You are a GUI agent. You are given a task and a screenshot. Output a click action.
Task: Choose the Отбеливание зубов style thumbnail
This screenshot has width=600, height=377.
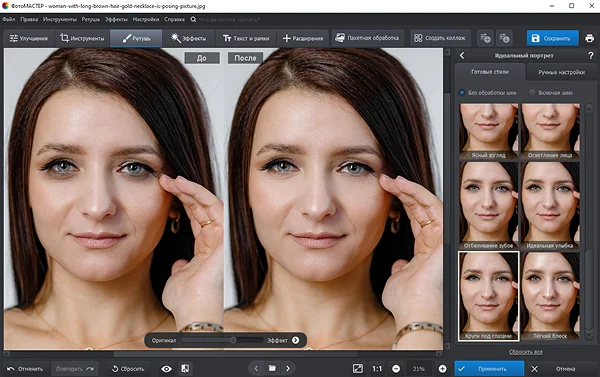point(489,206)
